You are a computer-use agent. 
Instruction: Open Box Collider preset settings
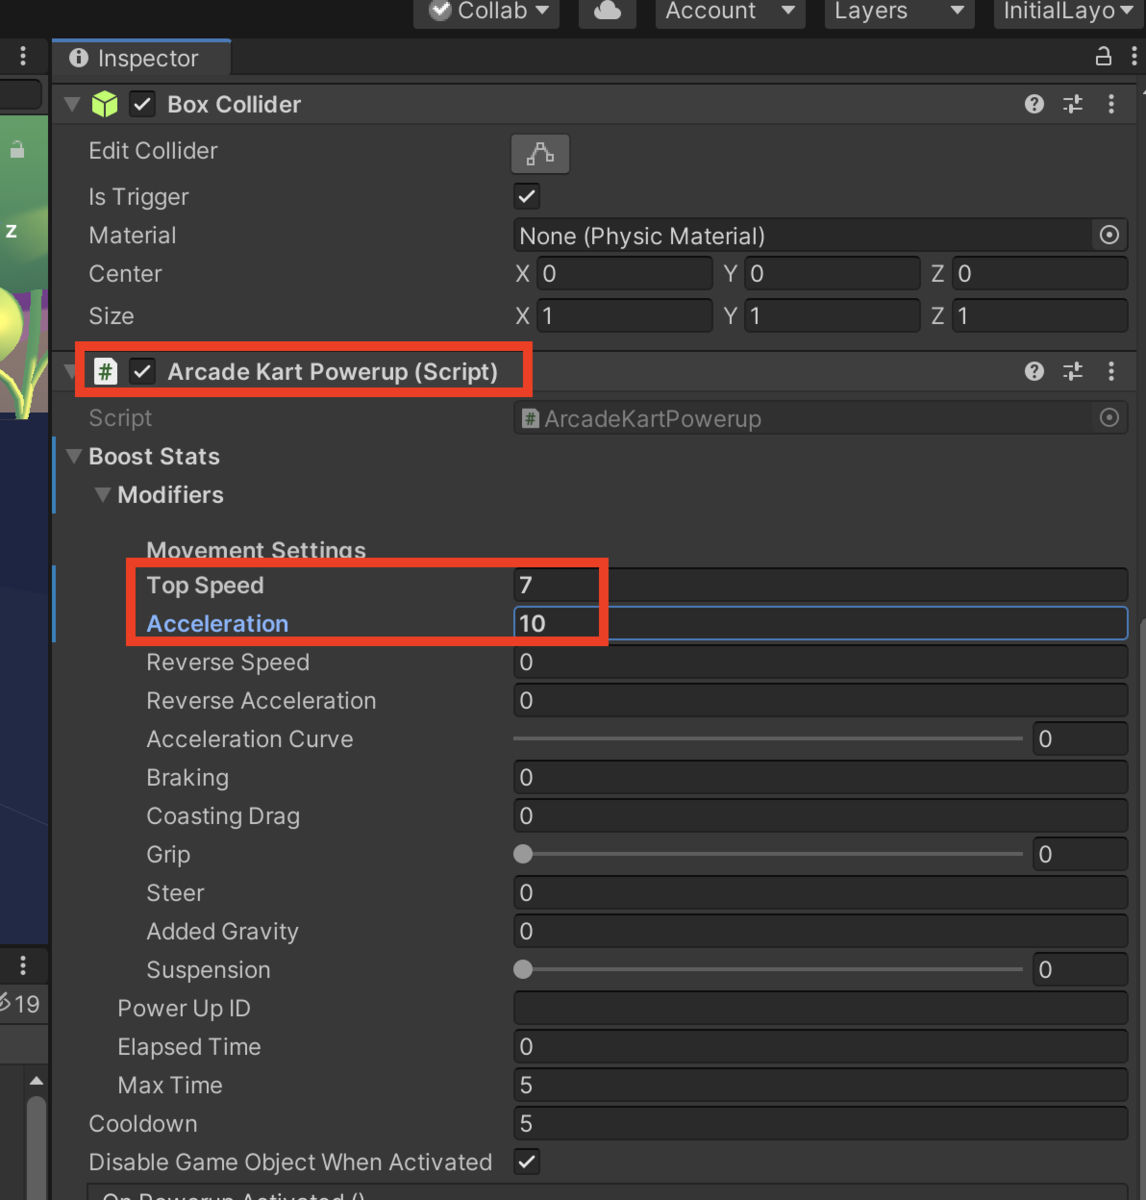tap(1073, 104)
